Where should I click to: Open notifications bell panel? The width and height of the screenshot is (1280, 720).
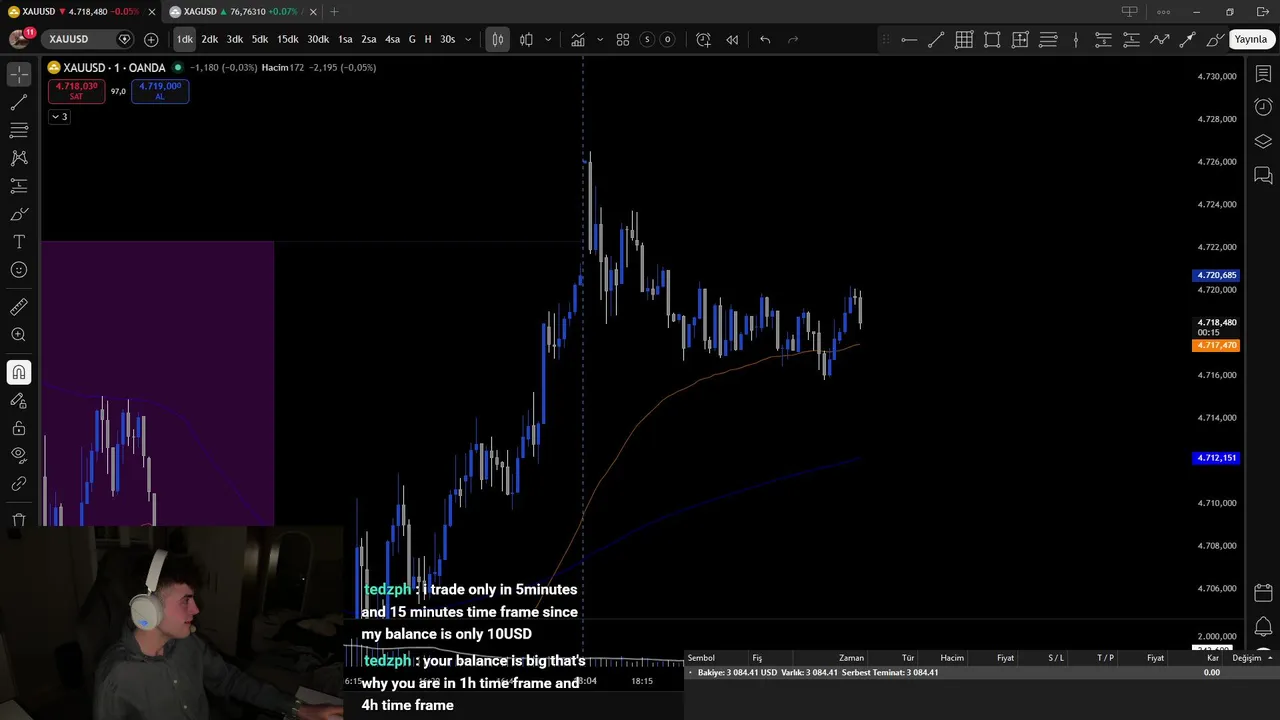[1263, 627]
